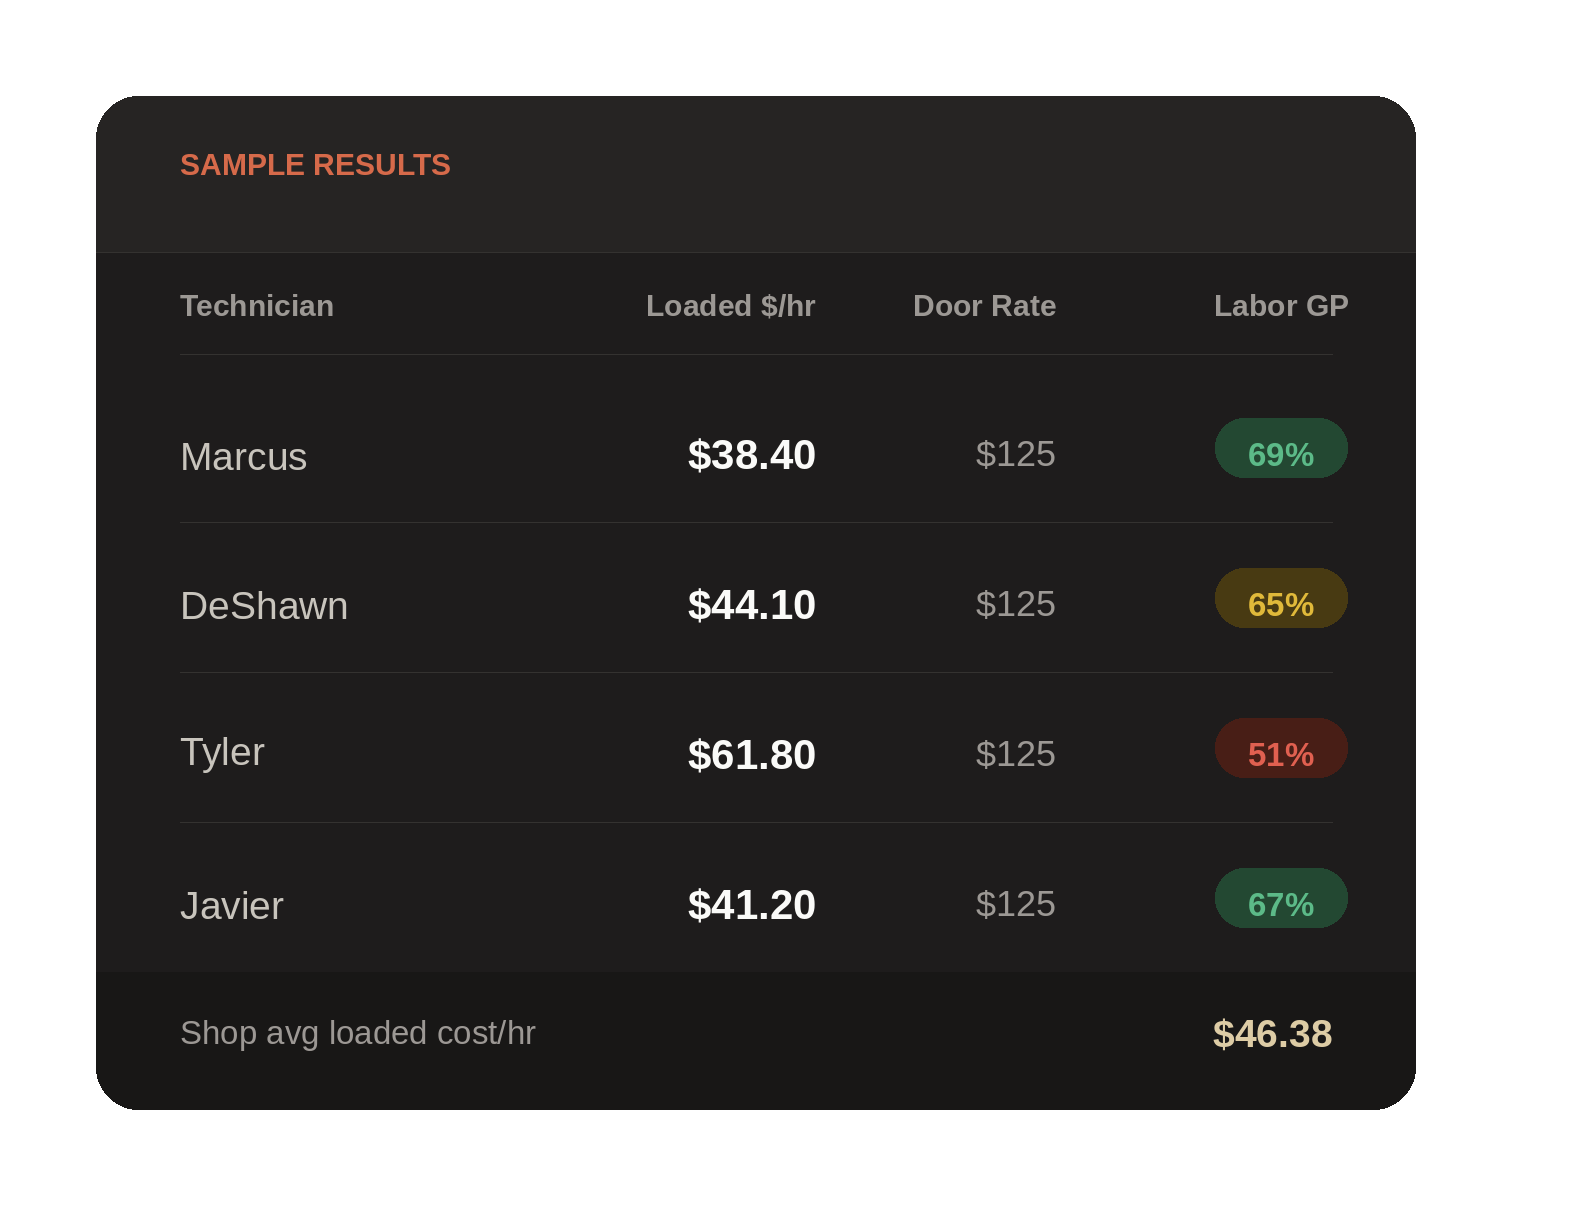Select the Technician column header
The image size is (1584, 1206).
click(257, 306)
